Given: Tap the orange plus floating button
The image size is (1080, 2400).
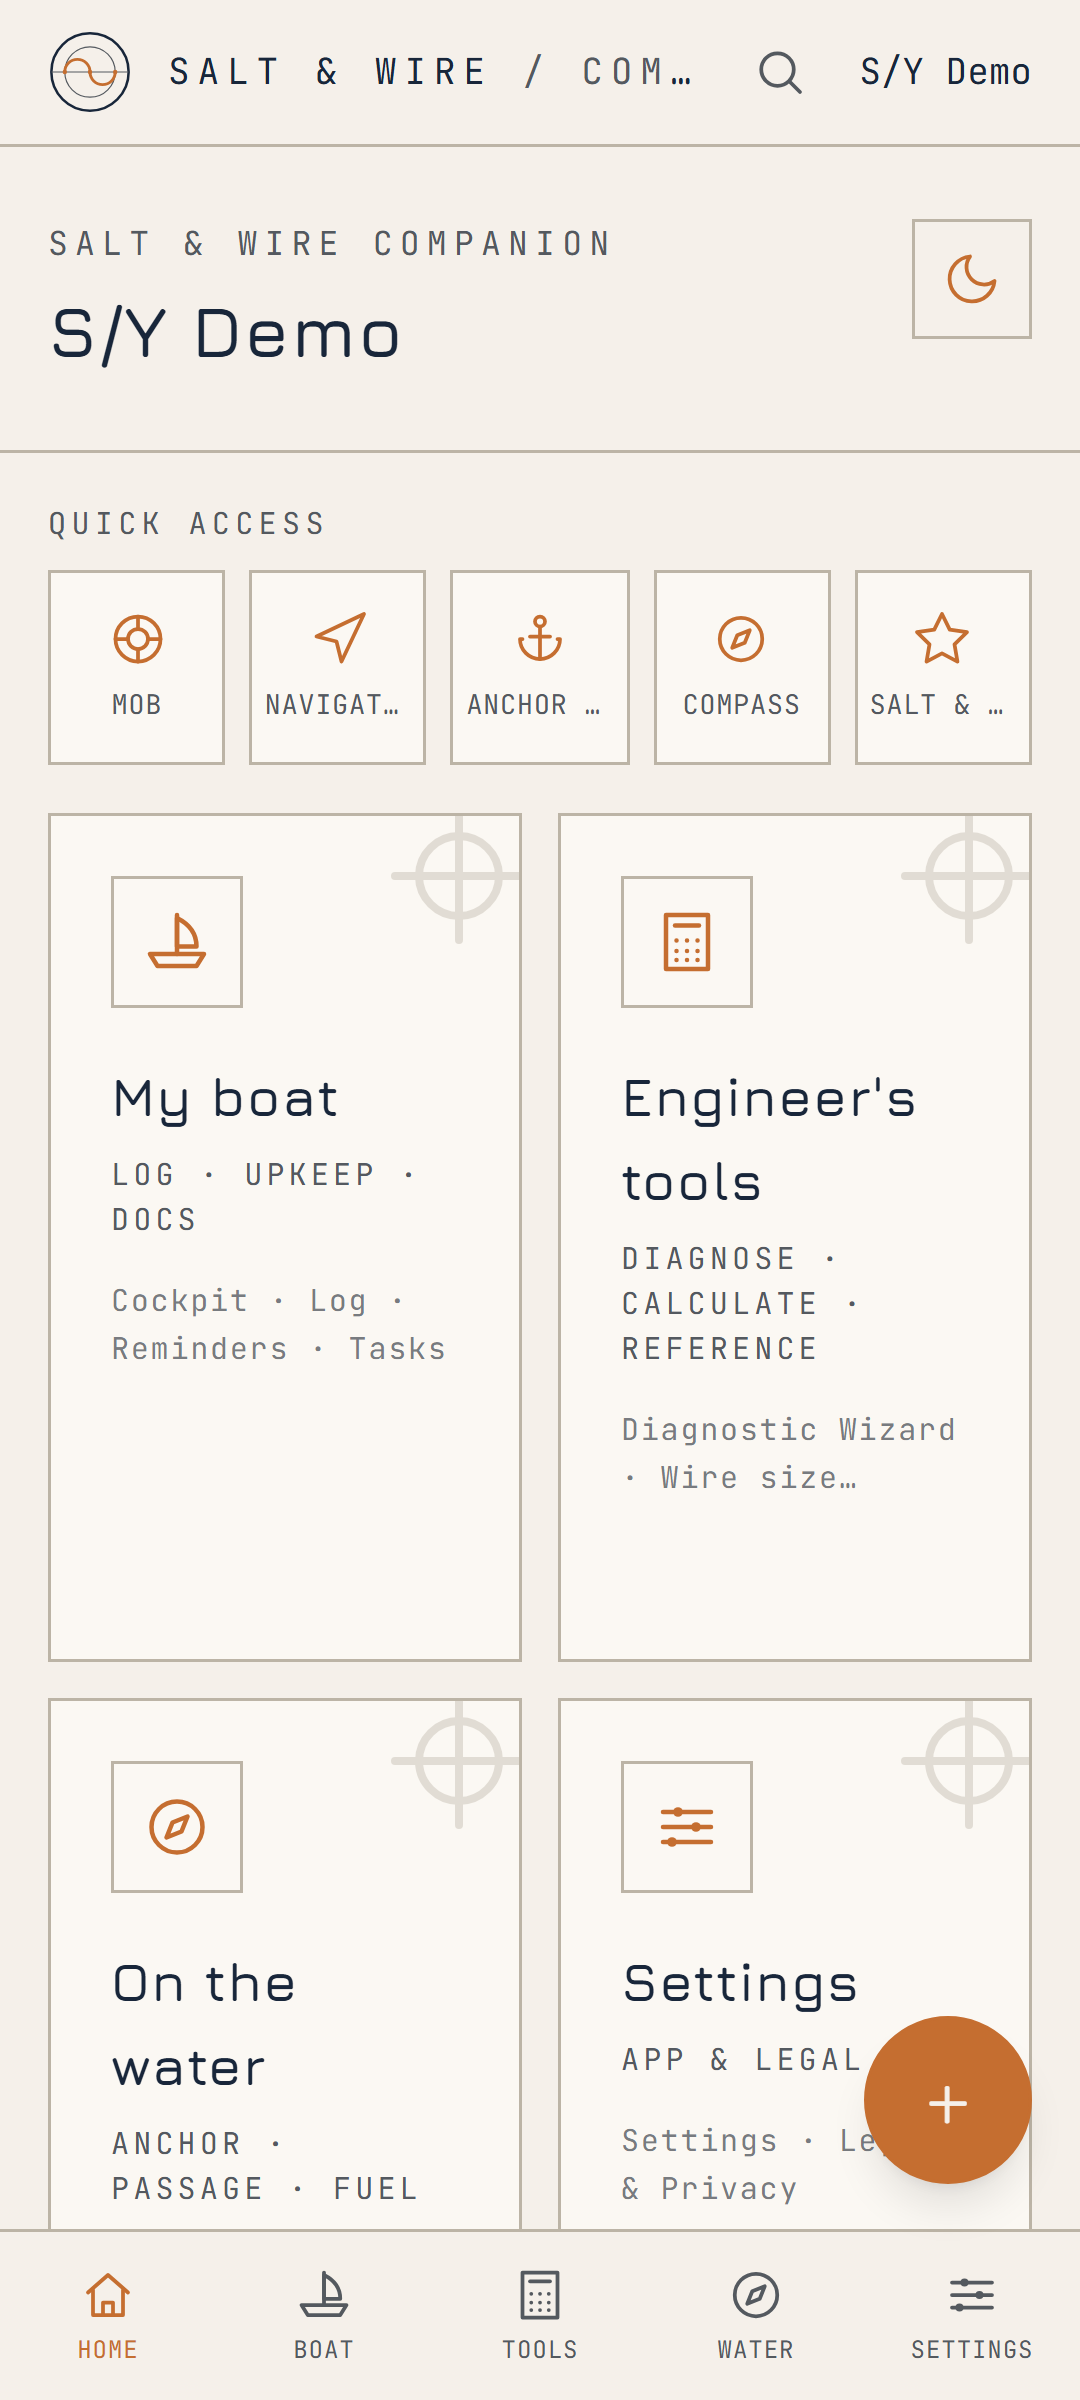Looking at the screenshot, I should click(948, 2100).
